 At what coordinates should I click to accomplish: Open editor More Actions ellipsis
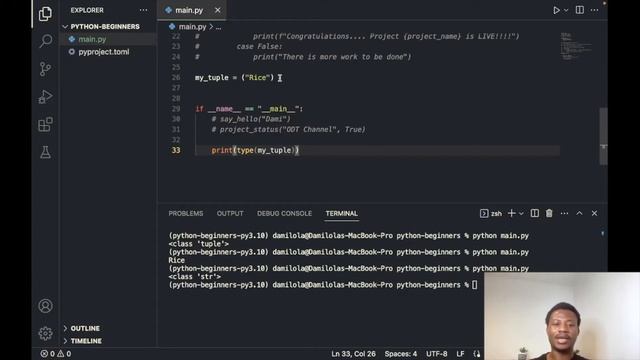coord(594,10)
